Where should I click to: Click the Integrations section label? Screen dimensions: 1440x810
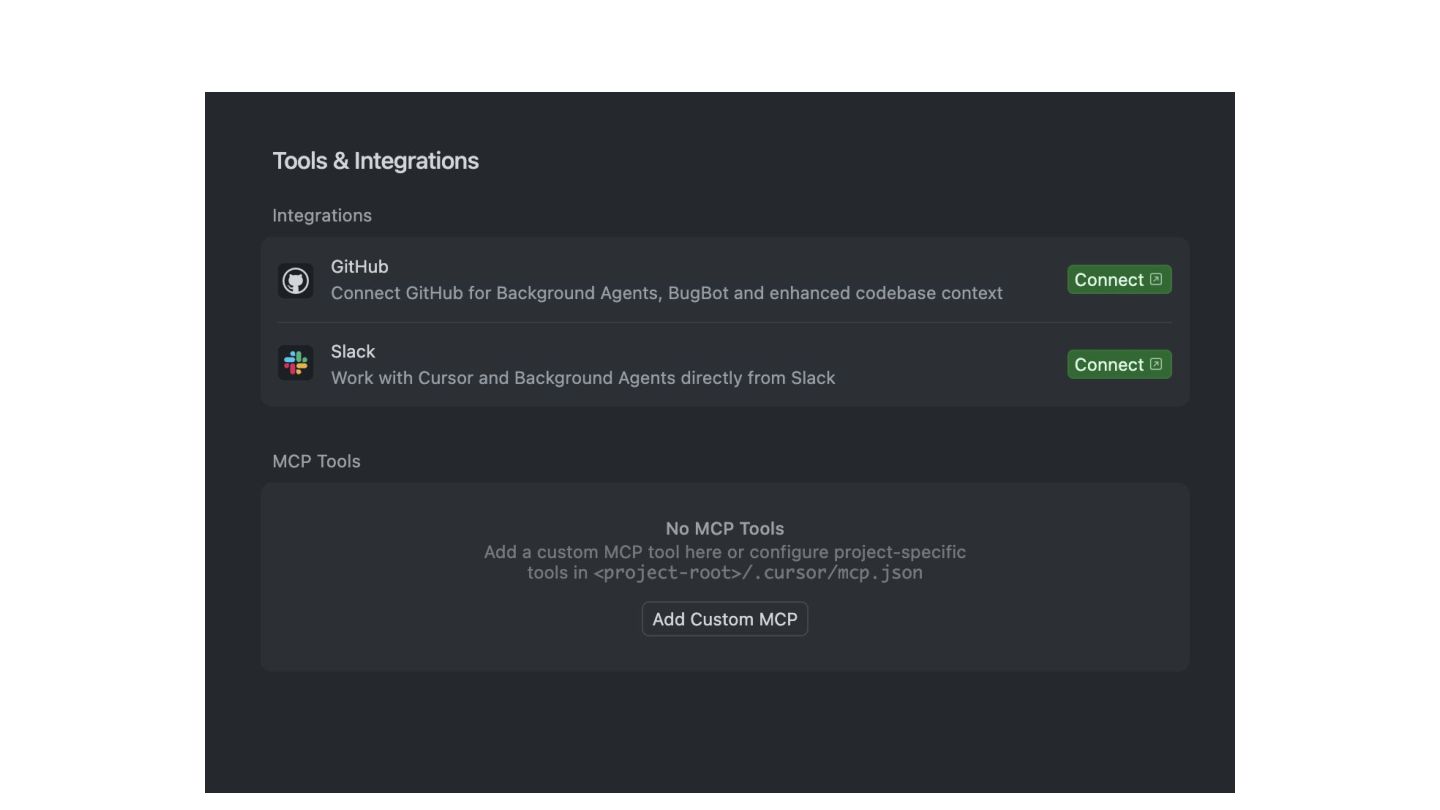pyautogui.click(x=322, y=216)
